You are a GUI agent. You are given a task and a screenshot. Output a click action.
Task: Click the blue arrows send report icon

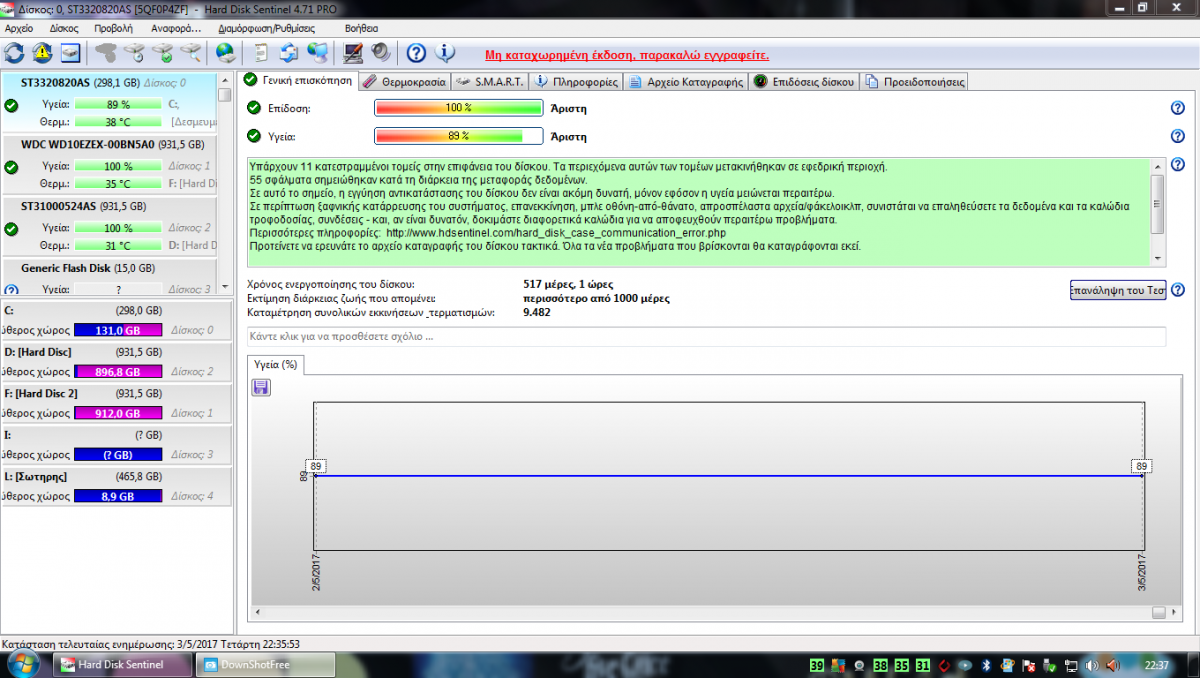289,52
